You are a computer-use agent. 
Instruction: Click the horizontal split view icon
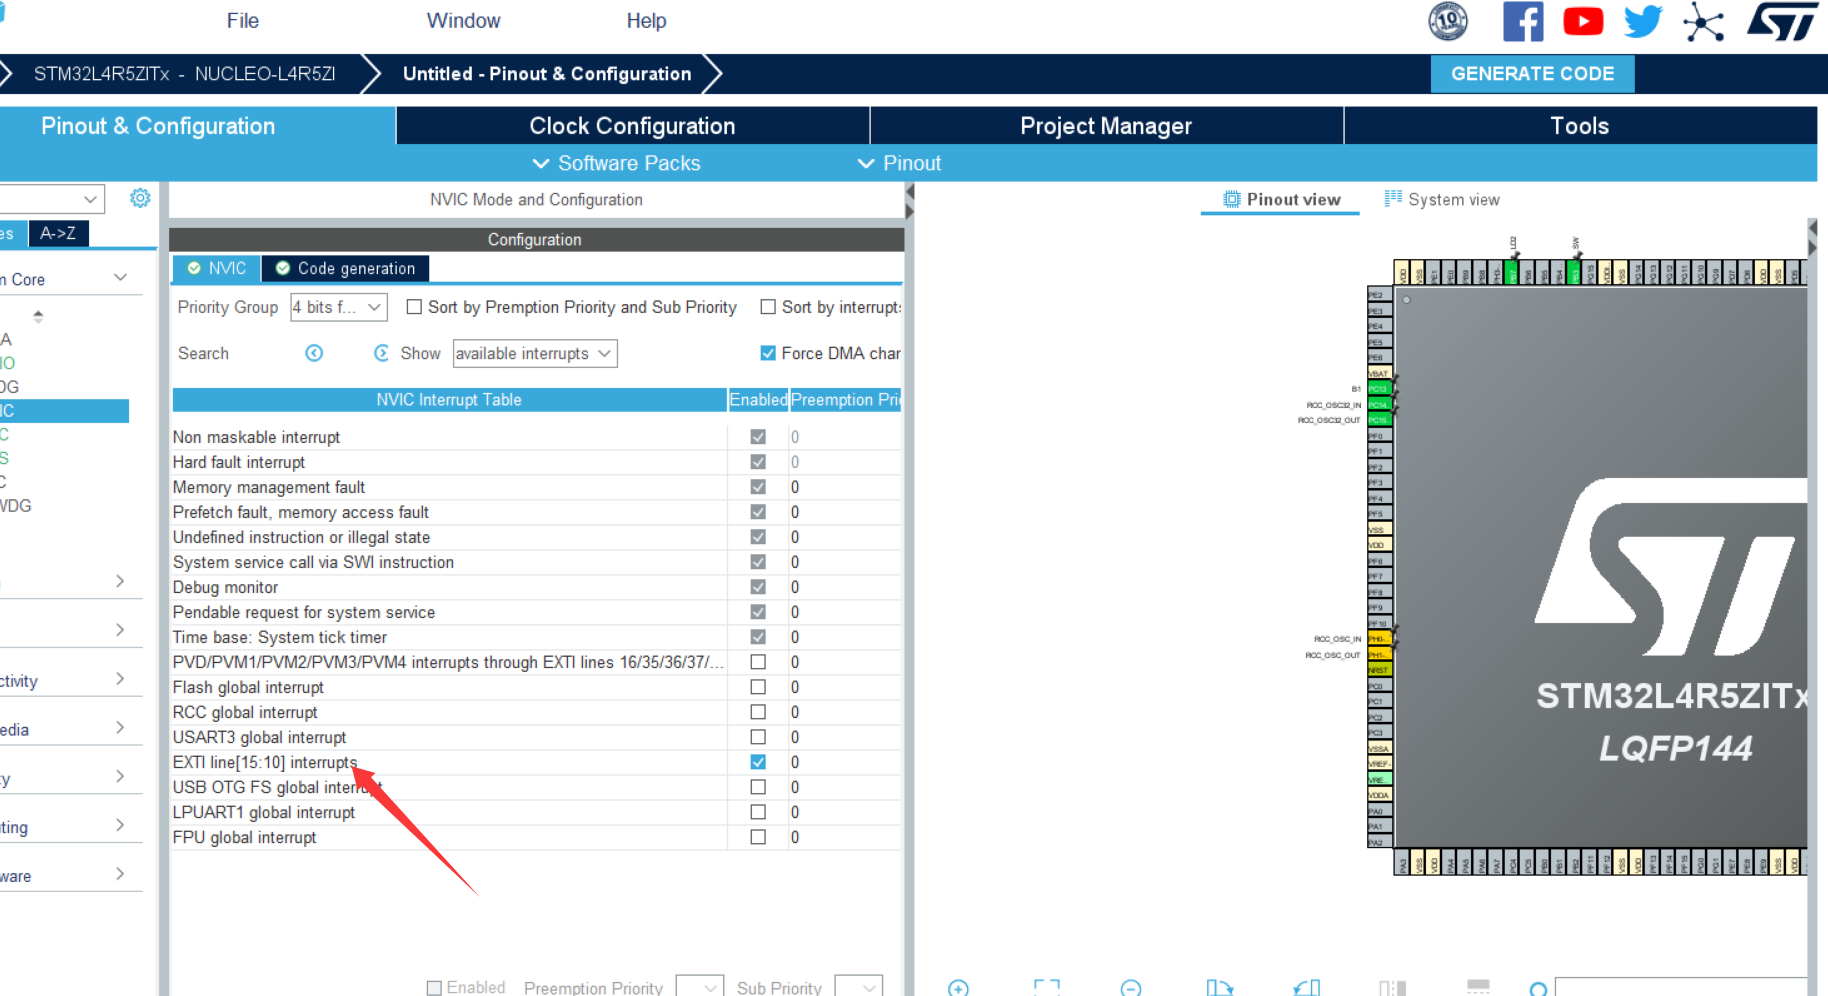(x=1478, y=988)
